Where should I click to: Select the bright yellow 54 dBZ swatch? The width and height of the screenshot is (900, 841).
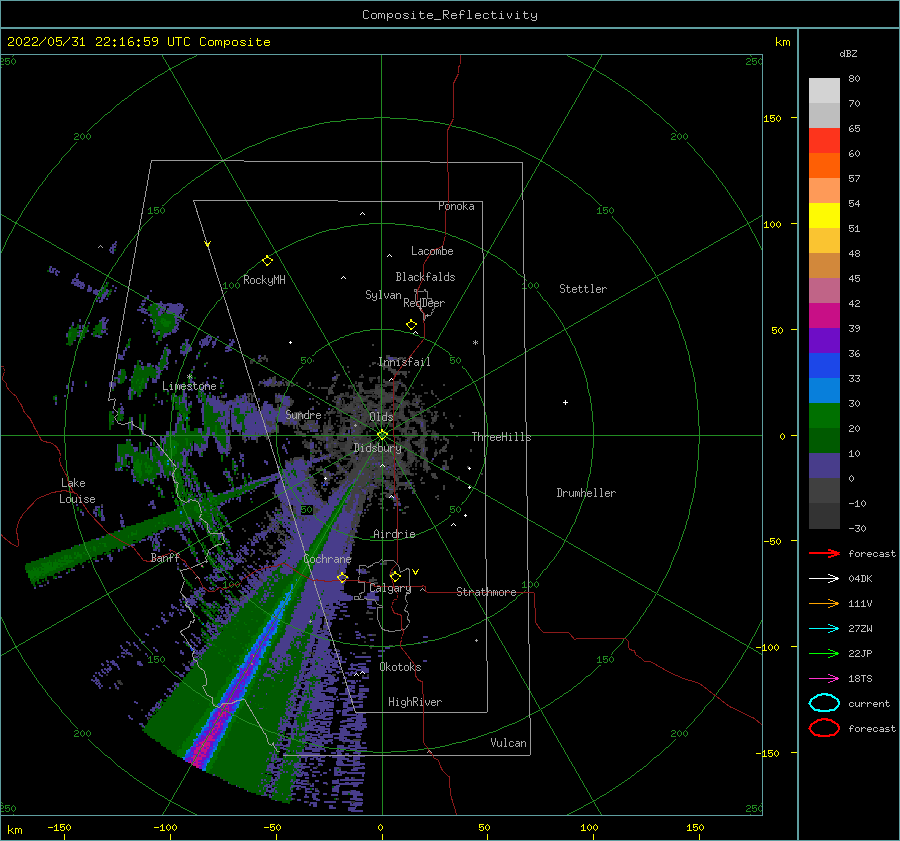click(824, 215)
